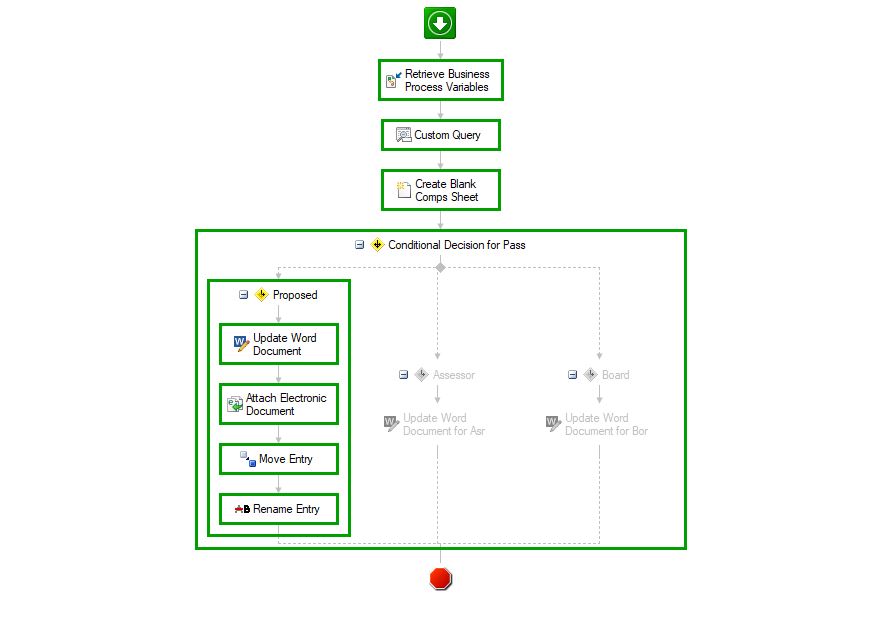The width and height of the screenshot is (891, 627).
Task: Select the Create Blank Comps Sheet label
Action: click(x=447, y=190)
